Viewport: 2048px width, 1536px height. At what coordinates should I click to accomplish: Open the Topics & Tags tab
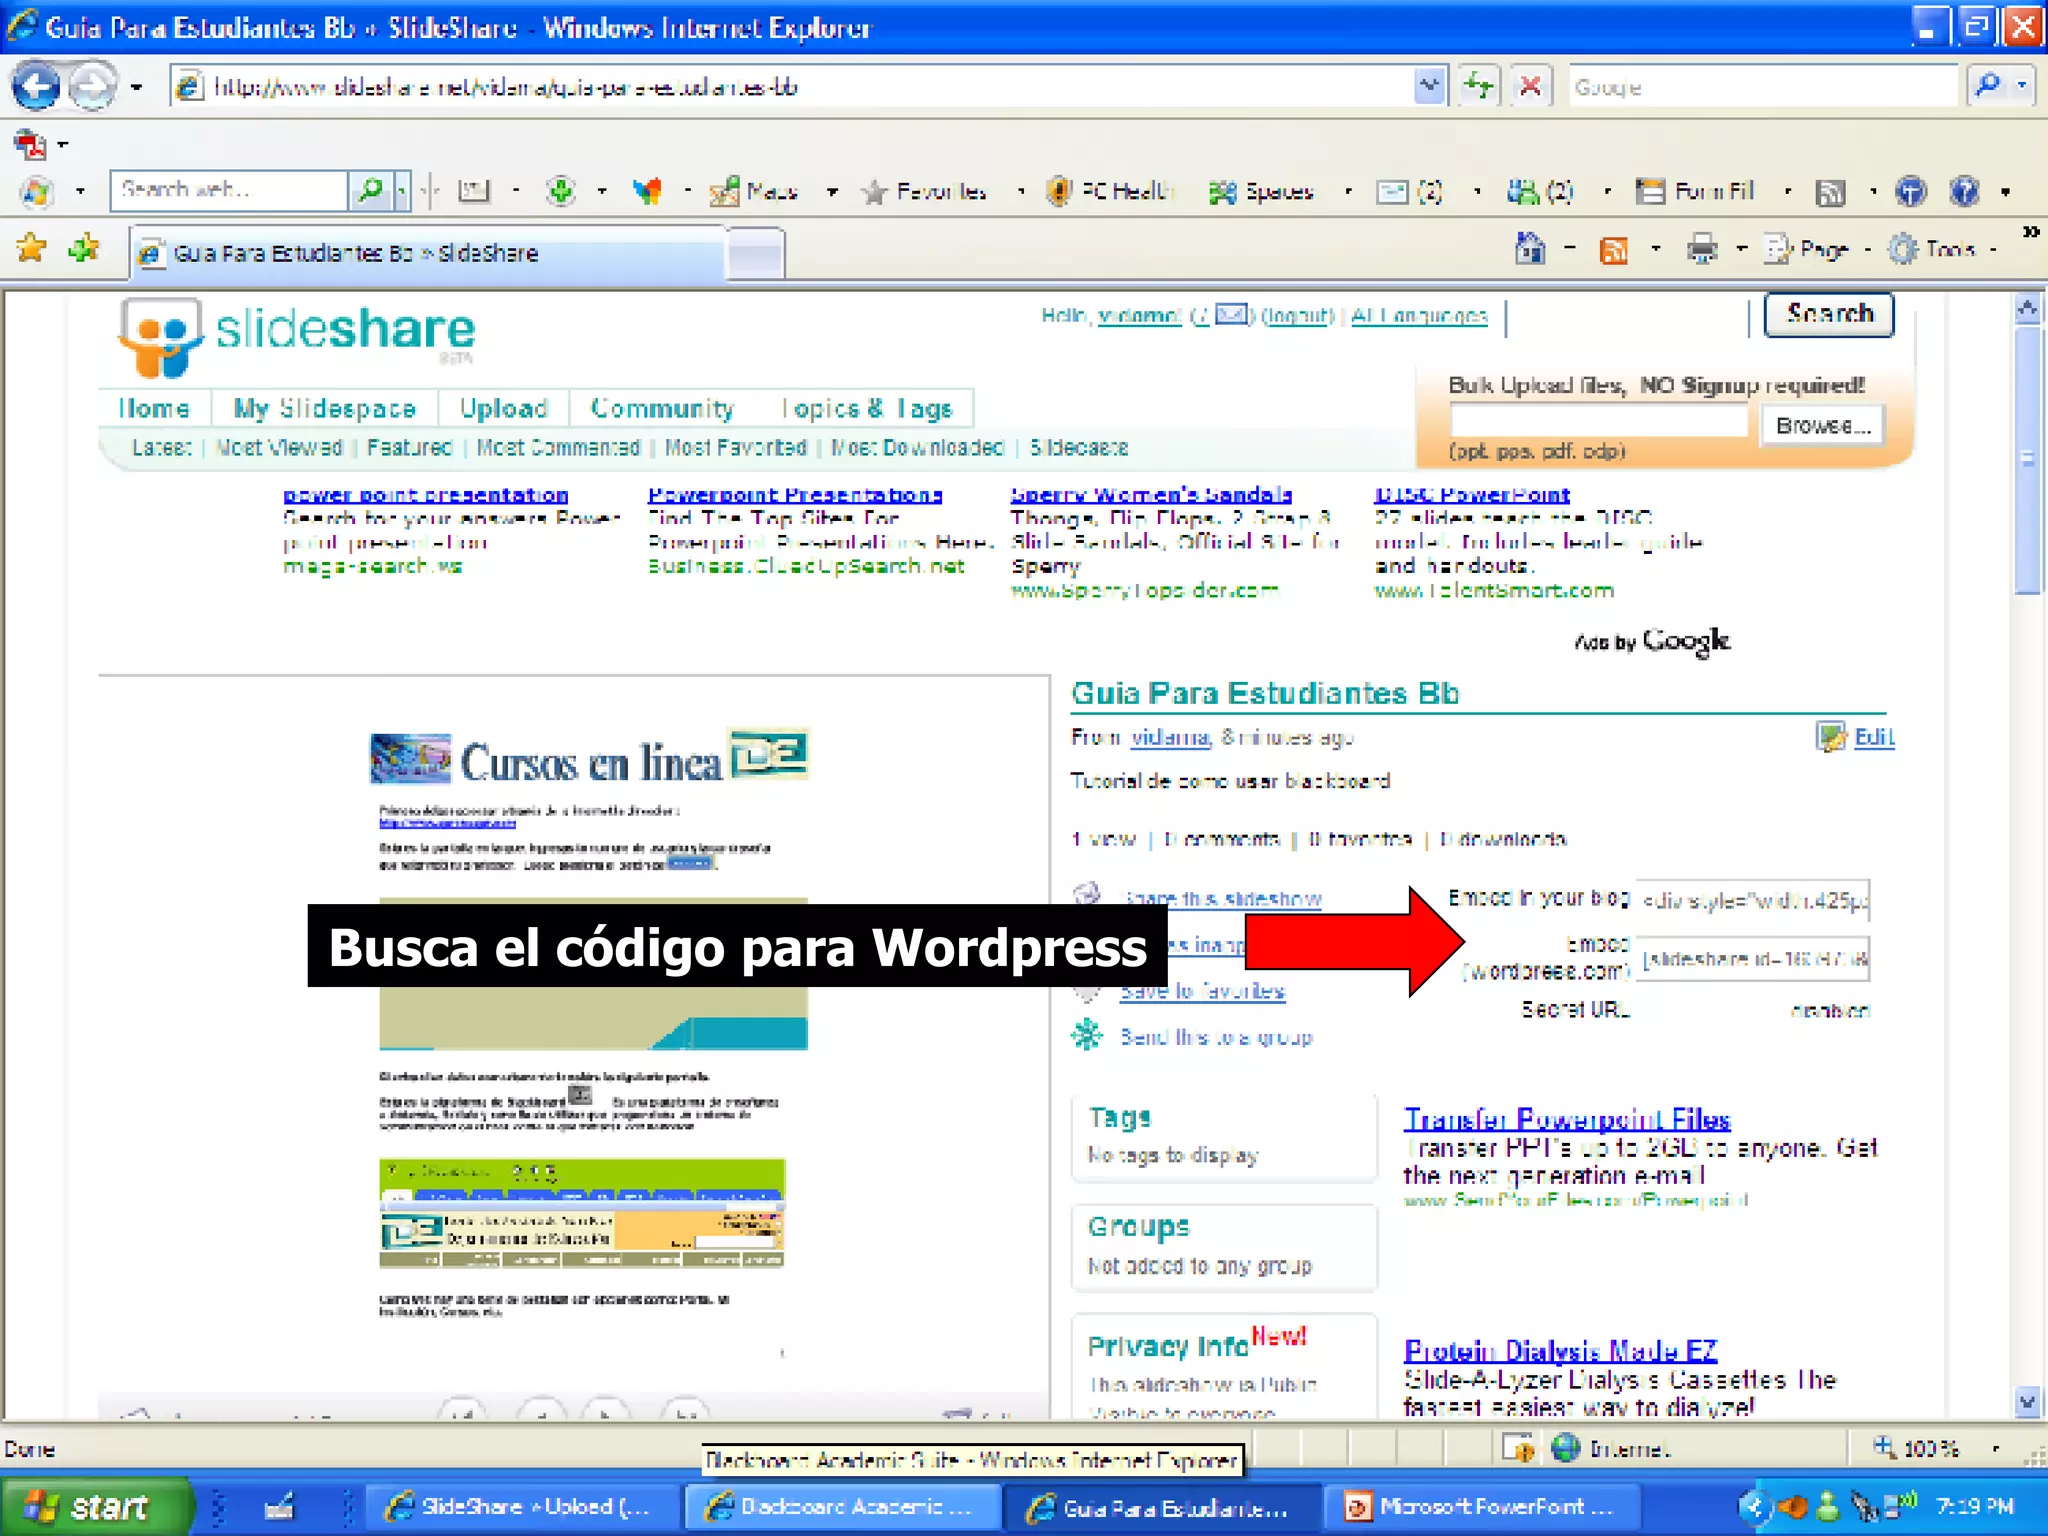[867, 409]
